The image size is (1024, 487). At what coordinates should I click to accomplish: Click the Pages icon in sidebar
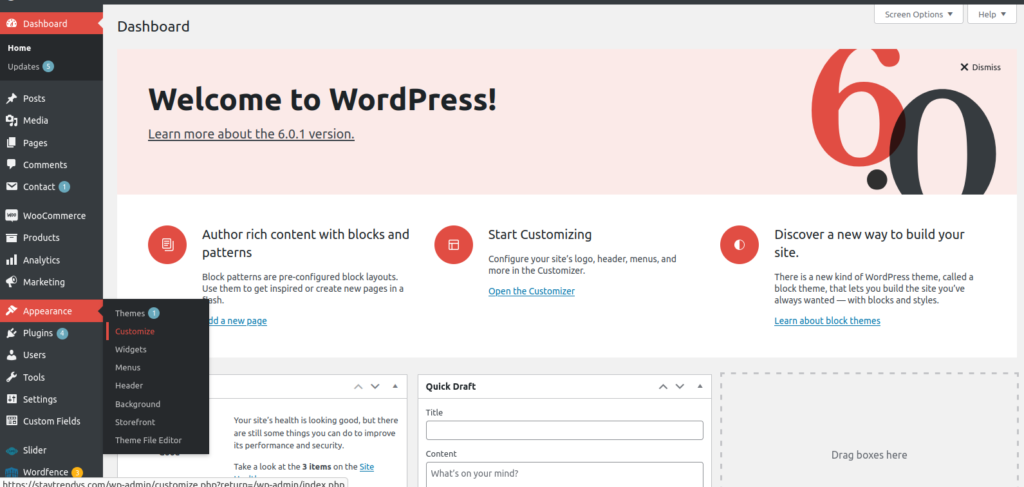[11, 143]
